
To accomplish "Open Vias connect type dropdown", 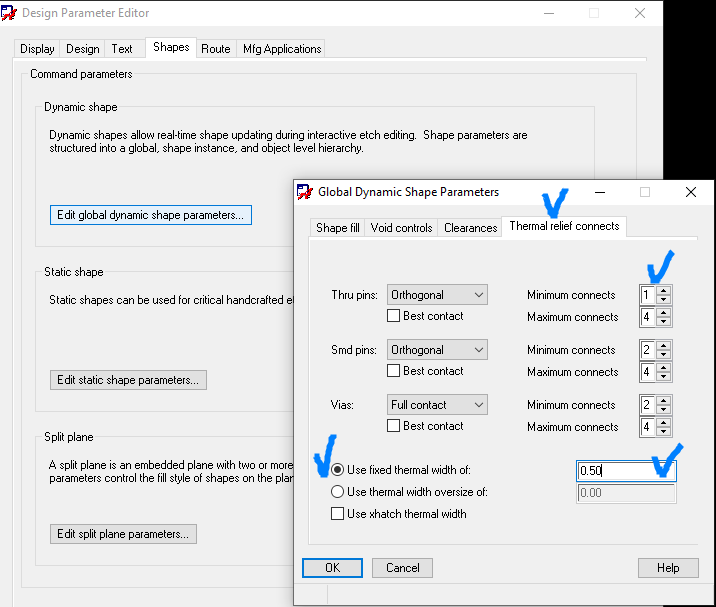I will click(x=437, y=405).
